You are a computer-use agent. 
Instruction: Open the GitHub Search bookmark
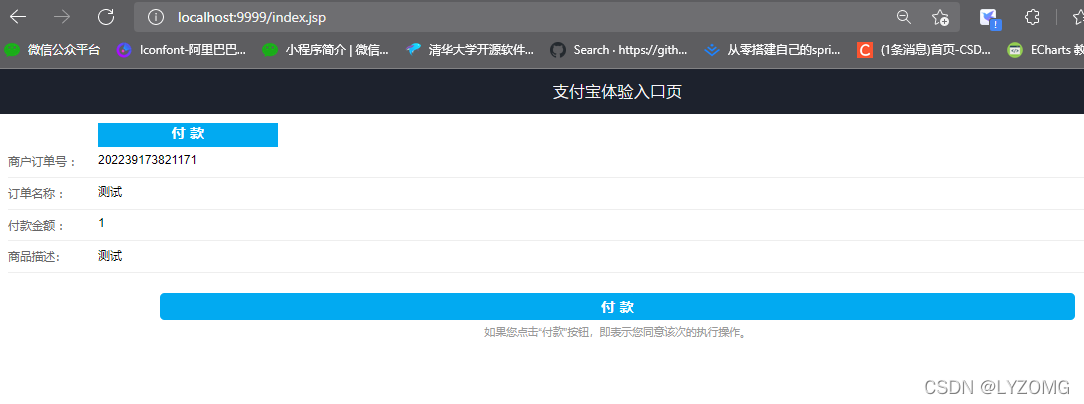(x=619, y=50)
